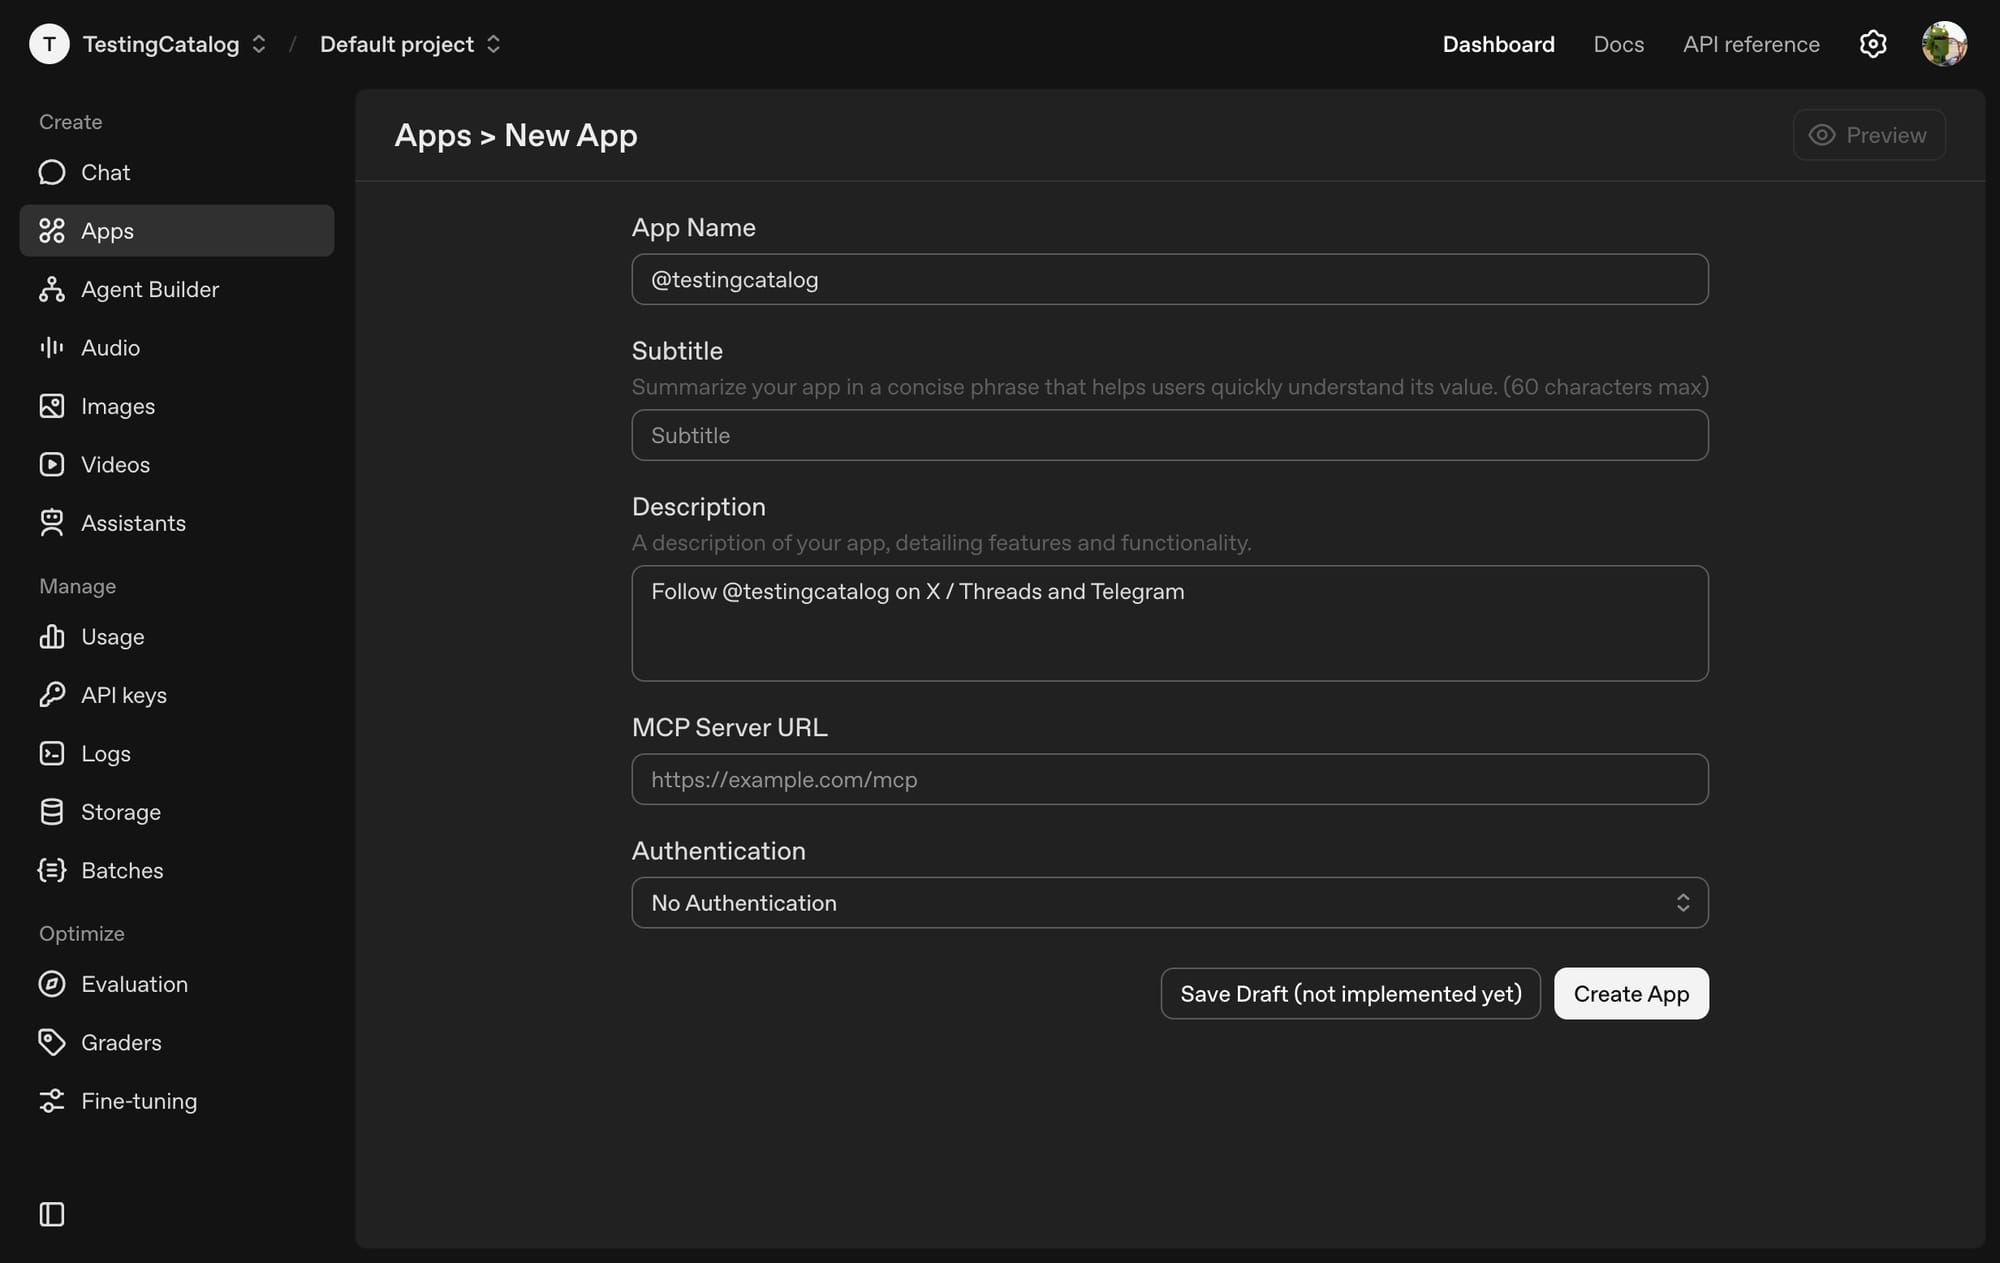
Task: Open the API reference page
Action: coord(1751,44)
